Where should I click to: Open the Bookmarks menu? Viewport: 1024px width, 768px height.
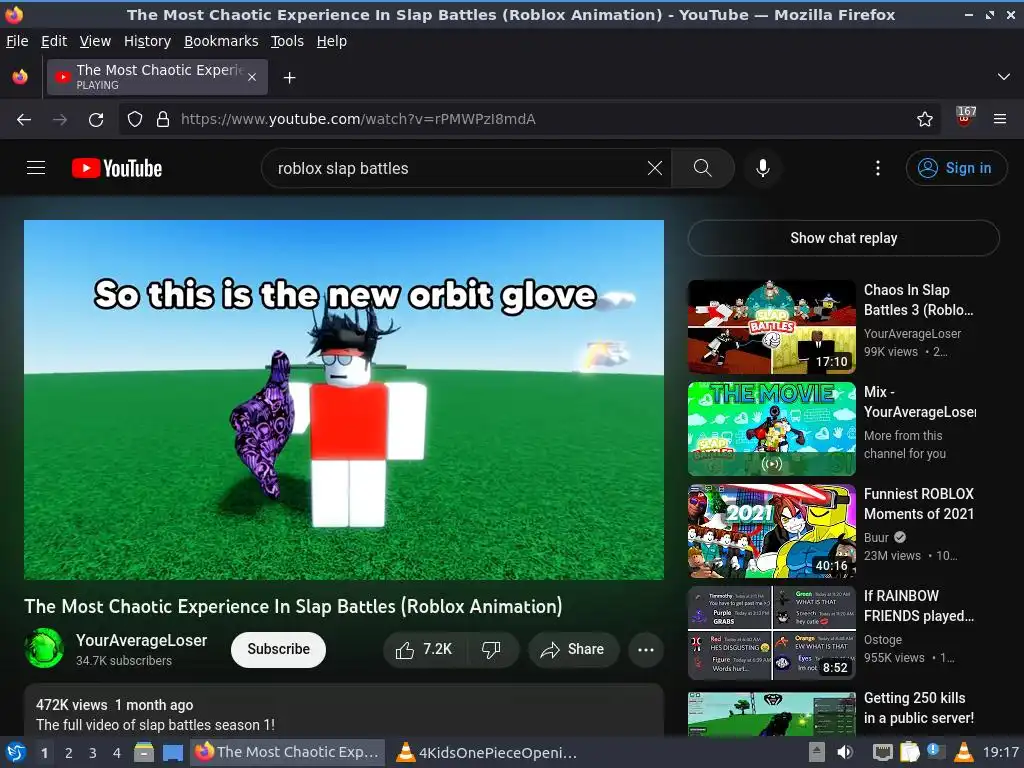tap(221, 41)
